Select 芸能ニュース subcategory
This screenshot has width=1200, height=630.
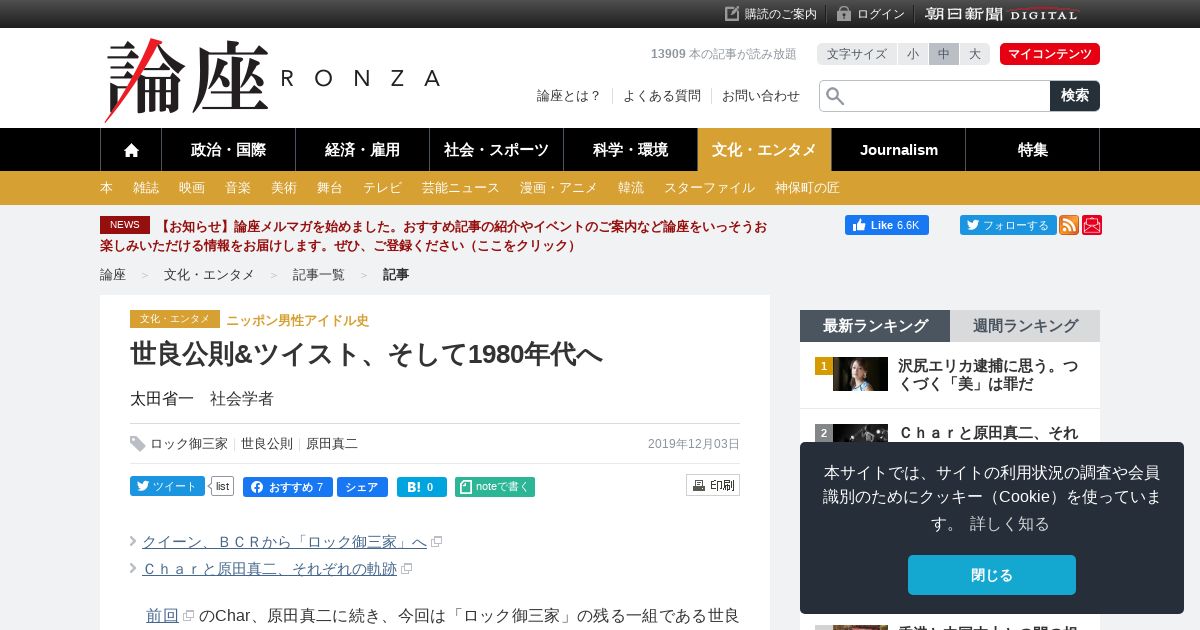pyautogui.click(x=460, y=188)
